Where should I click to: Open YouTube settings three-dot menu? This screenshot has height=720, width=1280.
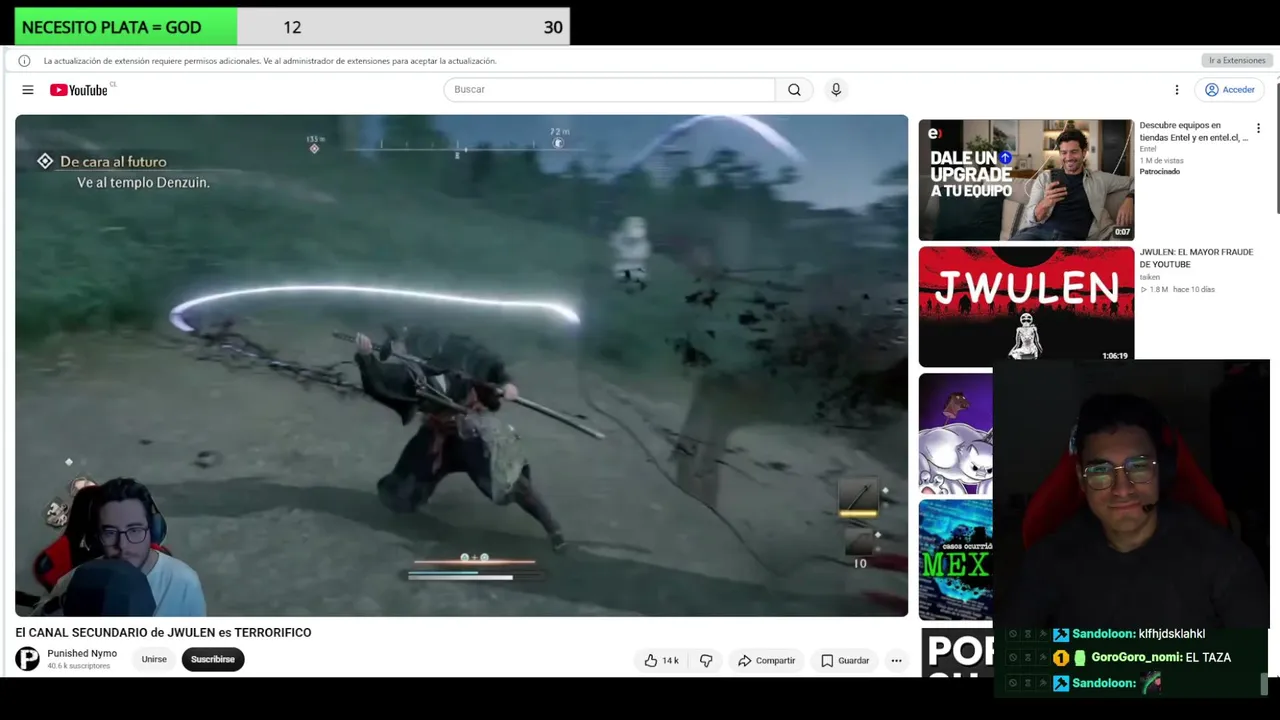1177,90
